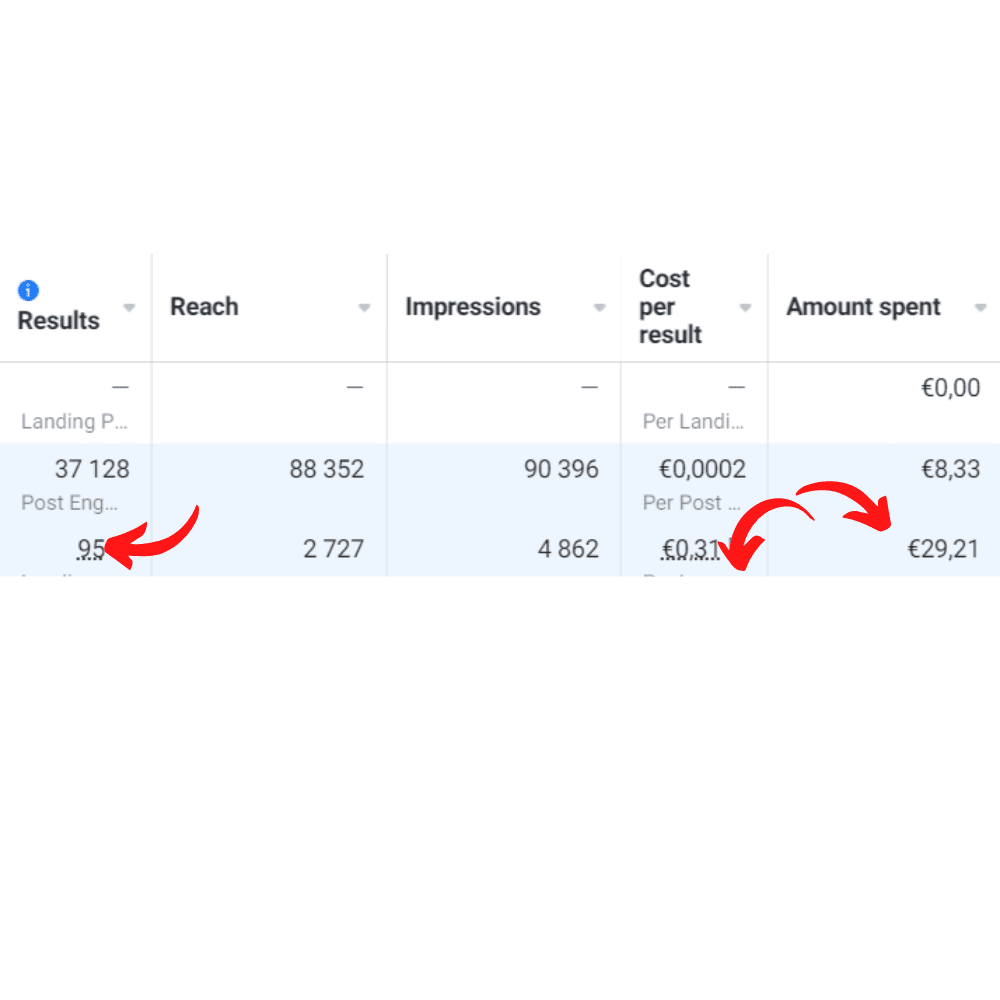Open the Impressions column dropdown arrow
This screenshot has width=1000, height=1000.
[x=599, y=308]
